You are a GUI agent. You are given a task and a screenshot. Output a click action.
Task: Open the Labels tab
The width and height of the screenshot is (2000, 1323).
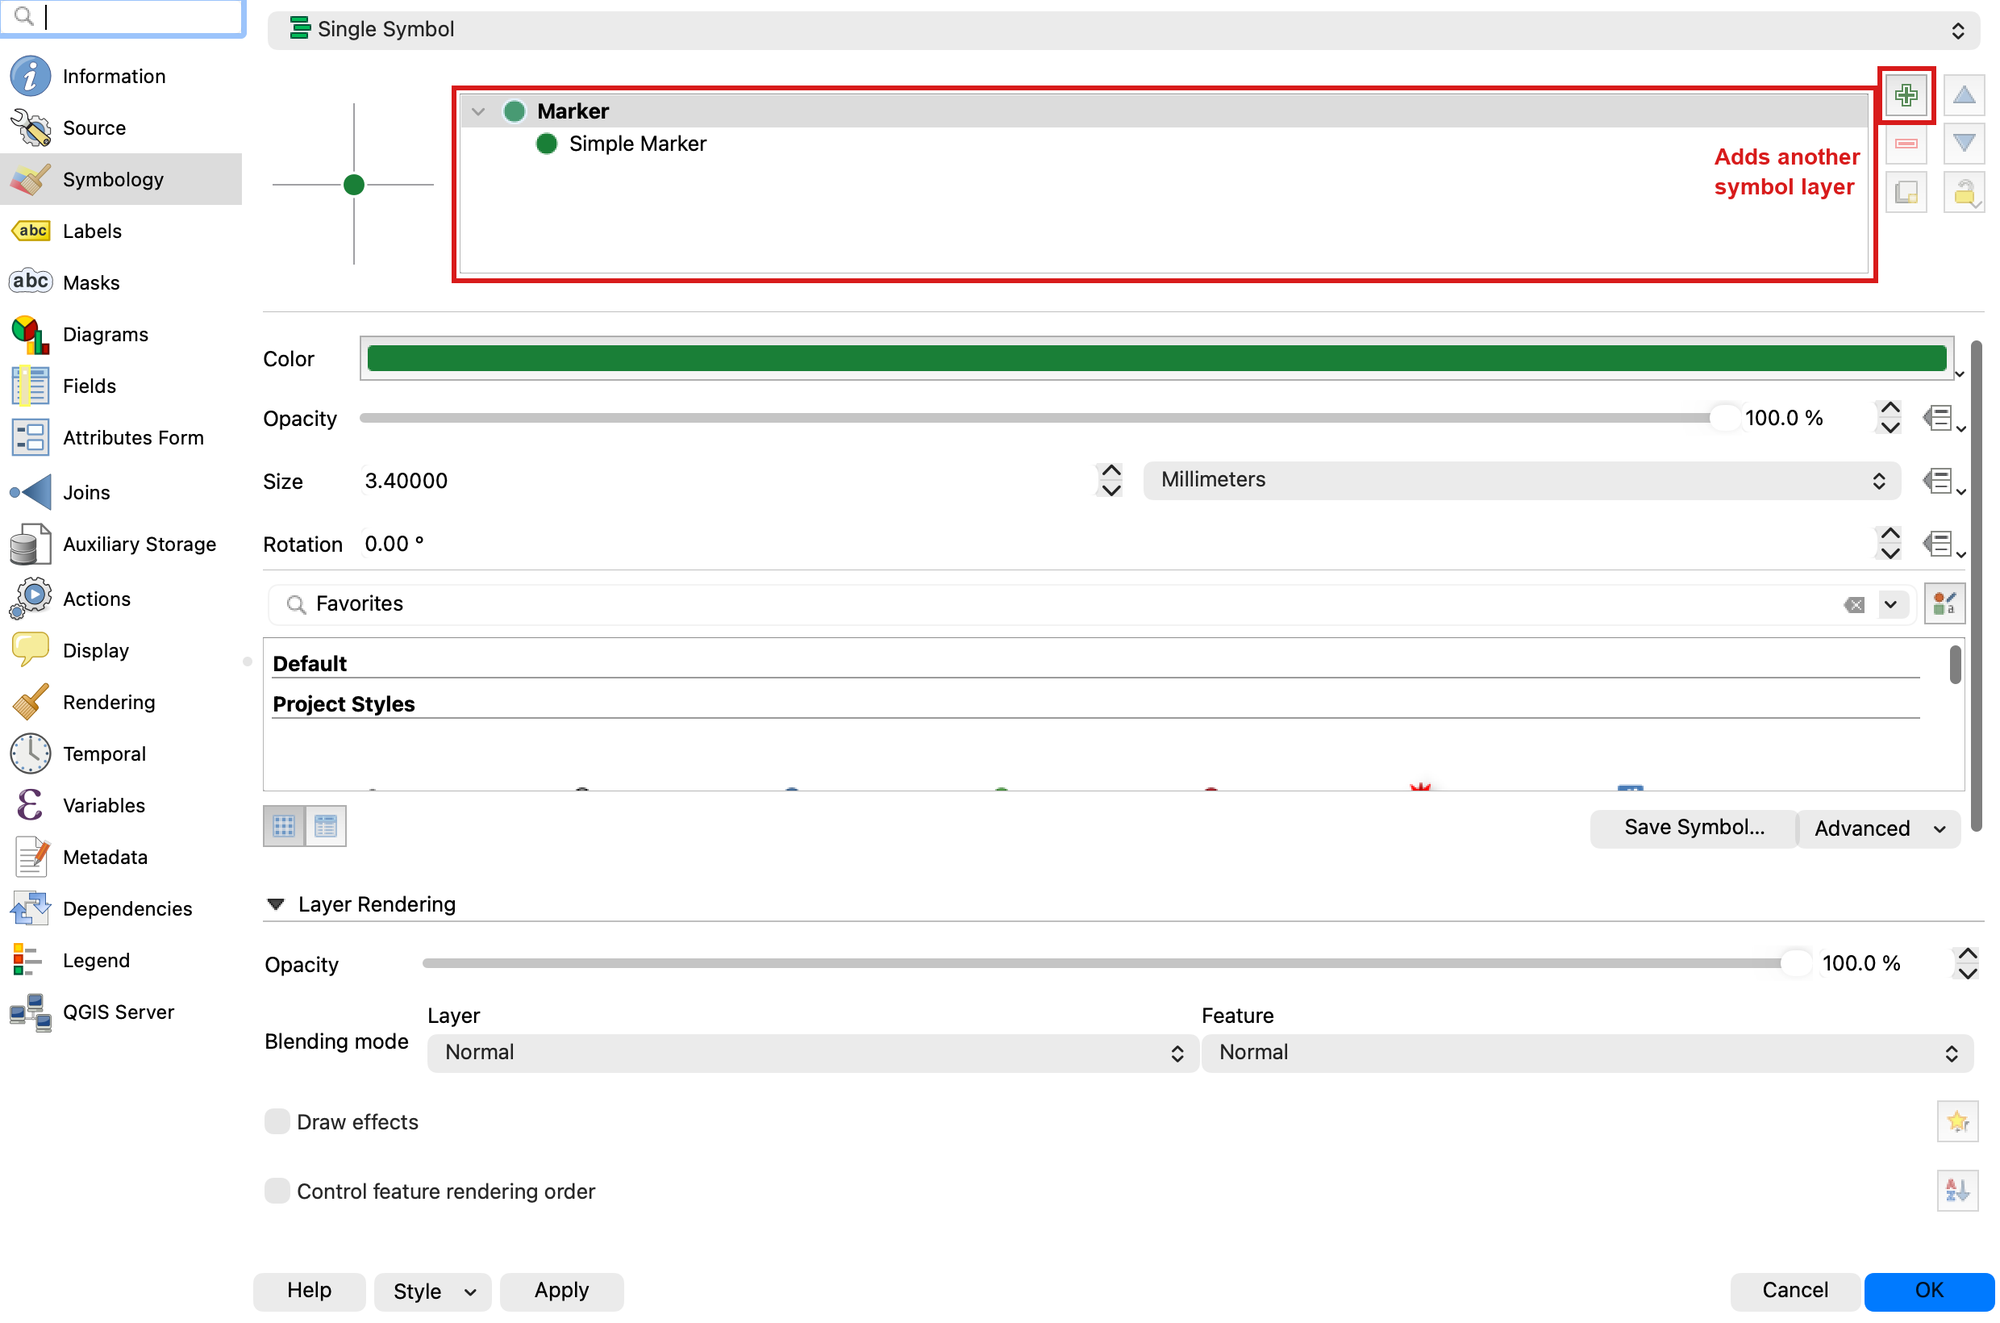[x=121, y=231]
